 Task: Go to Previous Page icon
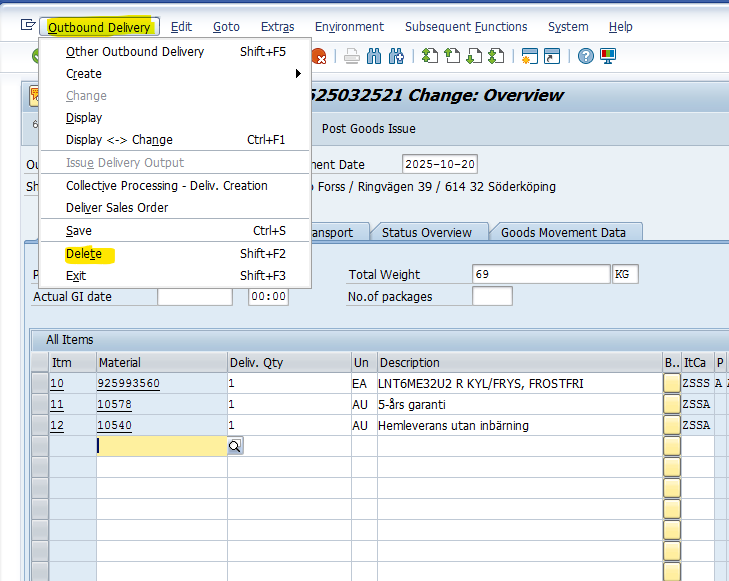click(452, 56)
